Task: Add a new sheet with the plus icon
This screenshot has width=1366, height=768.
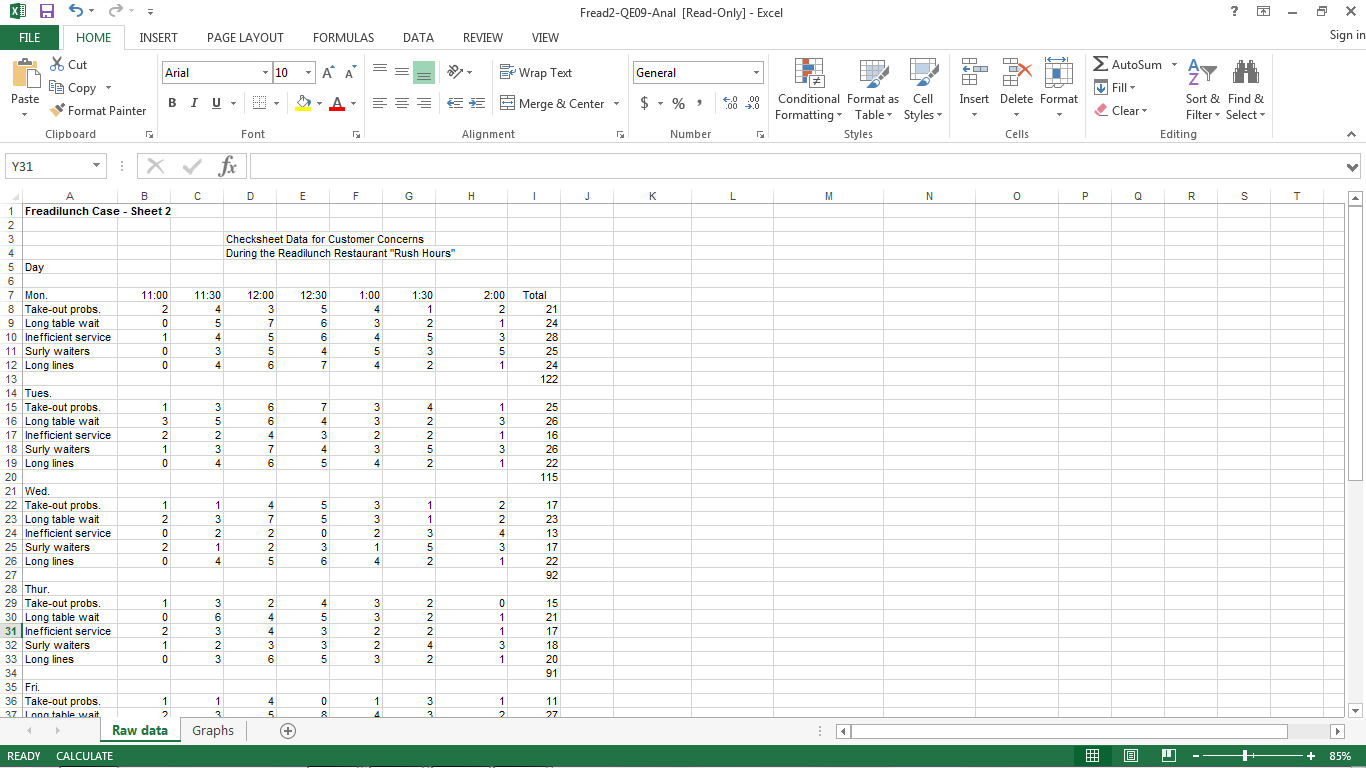Action: click(288, 731)
